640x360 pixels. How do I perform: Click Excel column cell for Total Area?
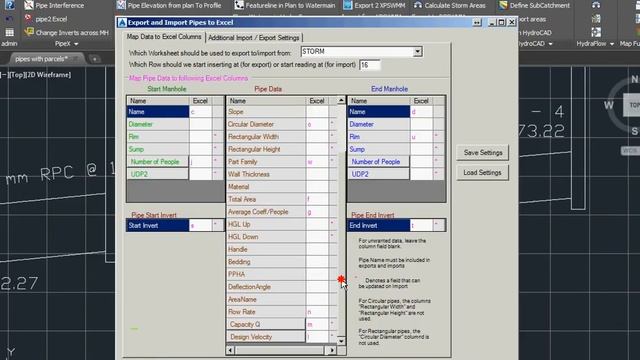pos(317,199)
